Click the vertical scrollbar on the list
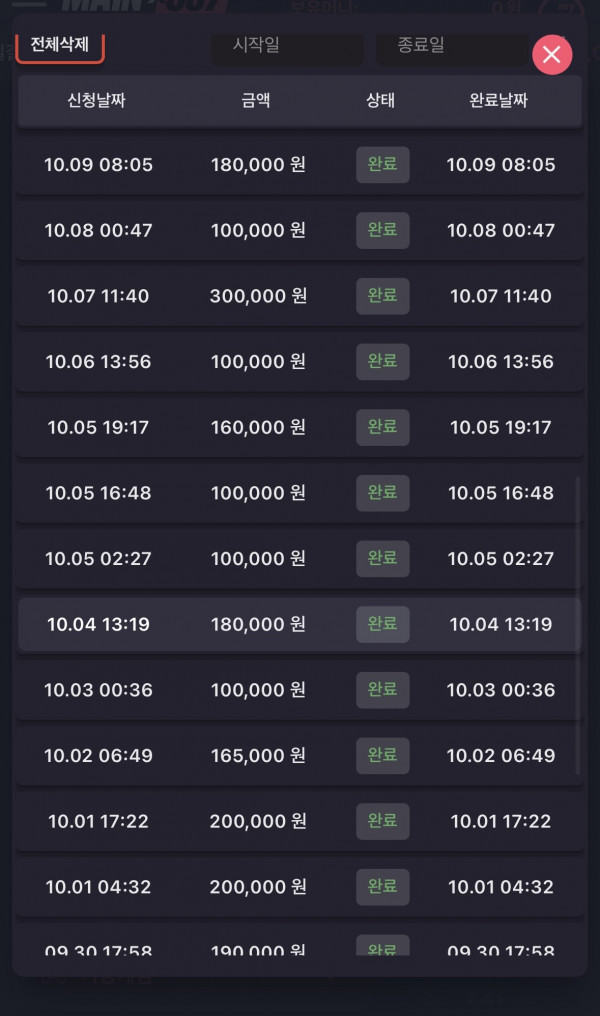Viewport: 600px width, 1016px height. point(577,625)
